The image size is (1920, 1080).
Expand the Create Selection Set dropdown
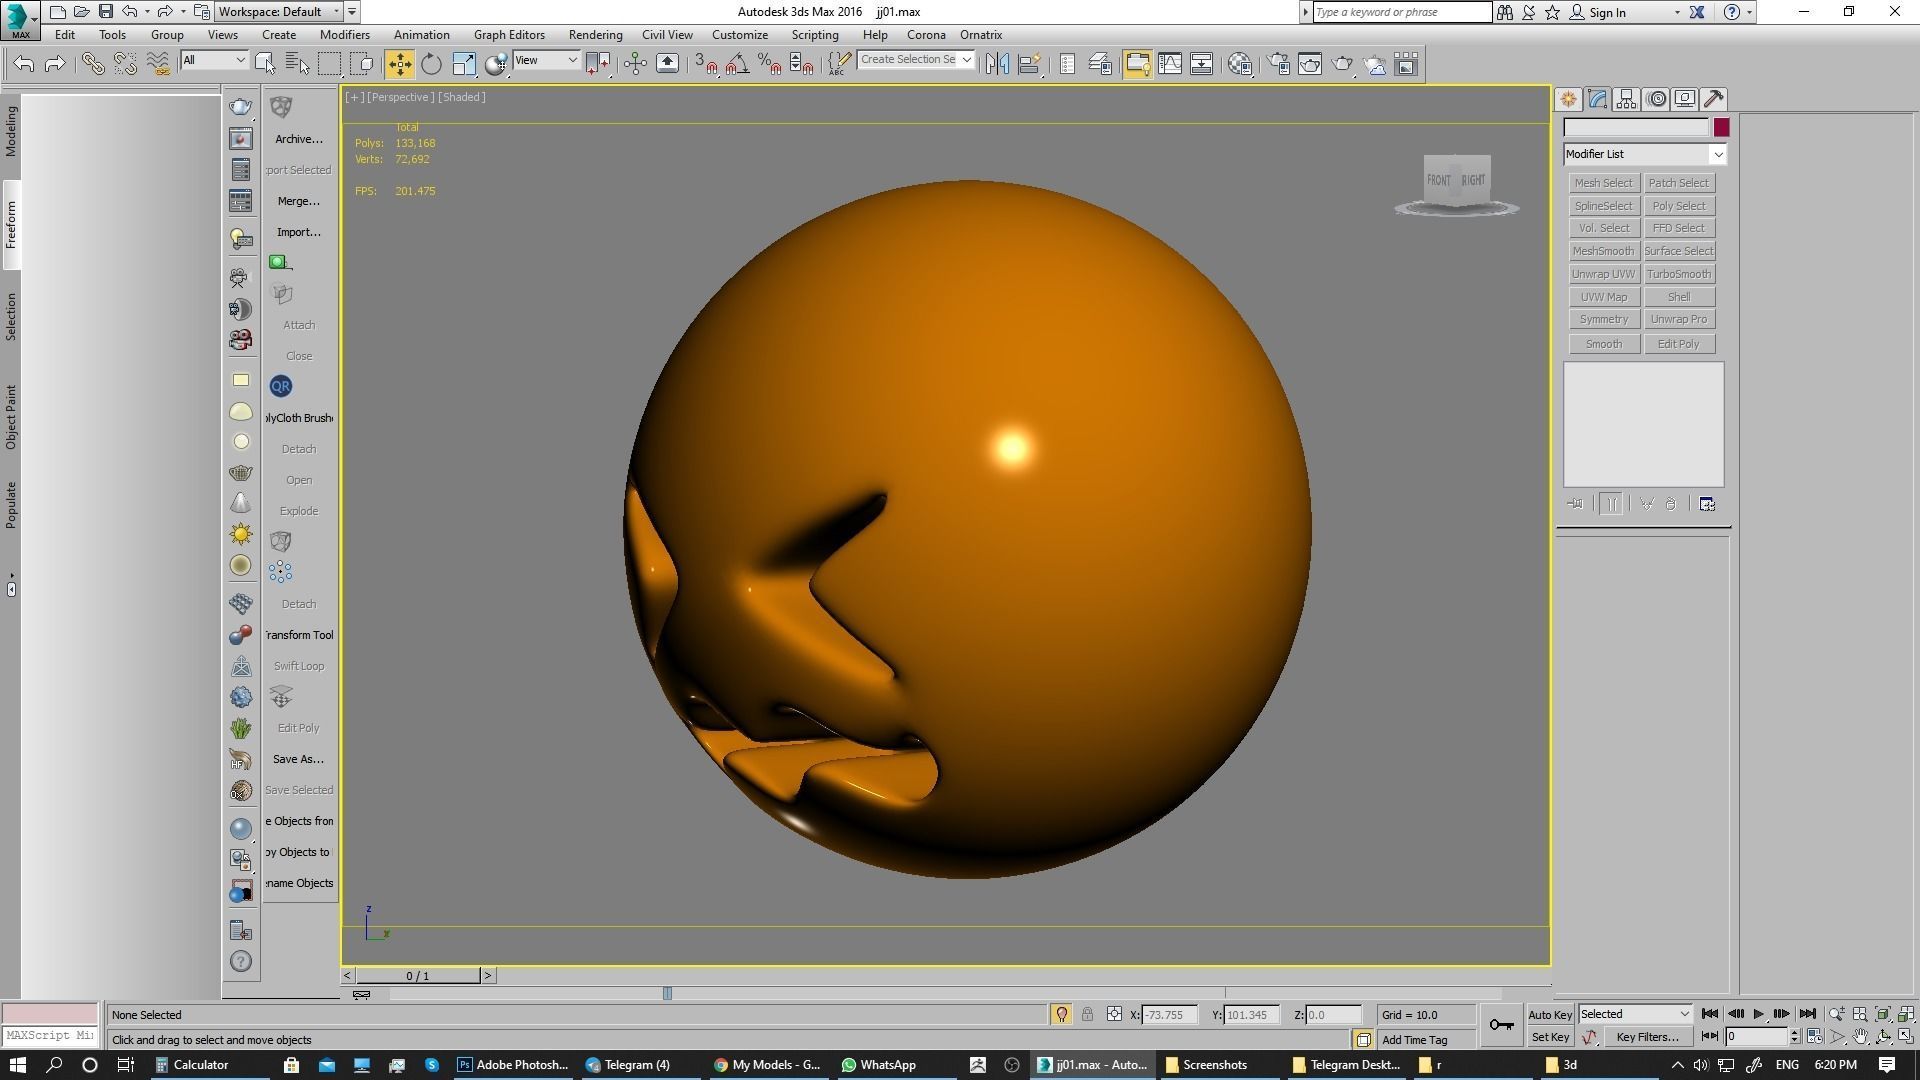(x=966, y=60)
